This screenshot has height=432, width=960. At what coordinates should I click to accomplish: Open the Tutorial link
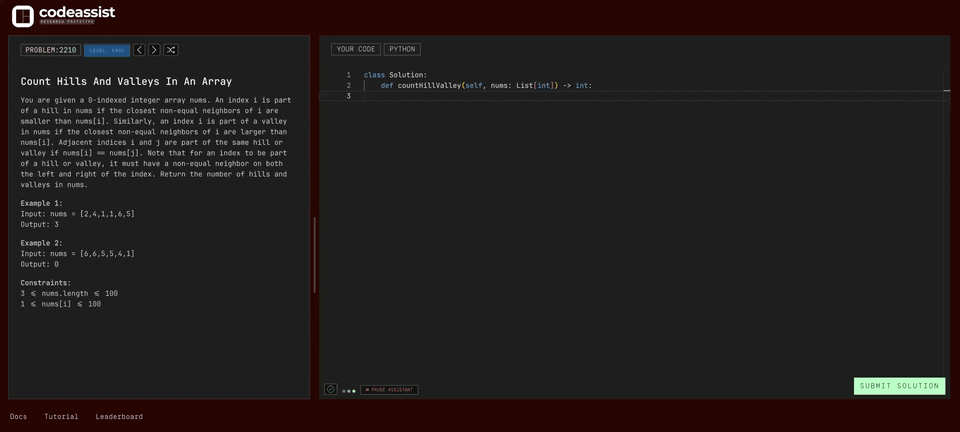click(61, 417)
